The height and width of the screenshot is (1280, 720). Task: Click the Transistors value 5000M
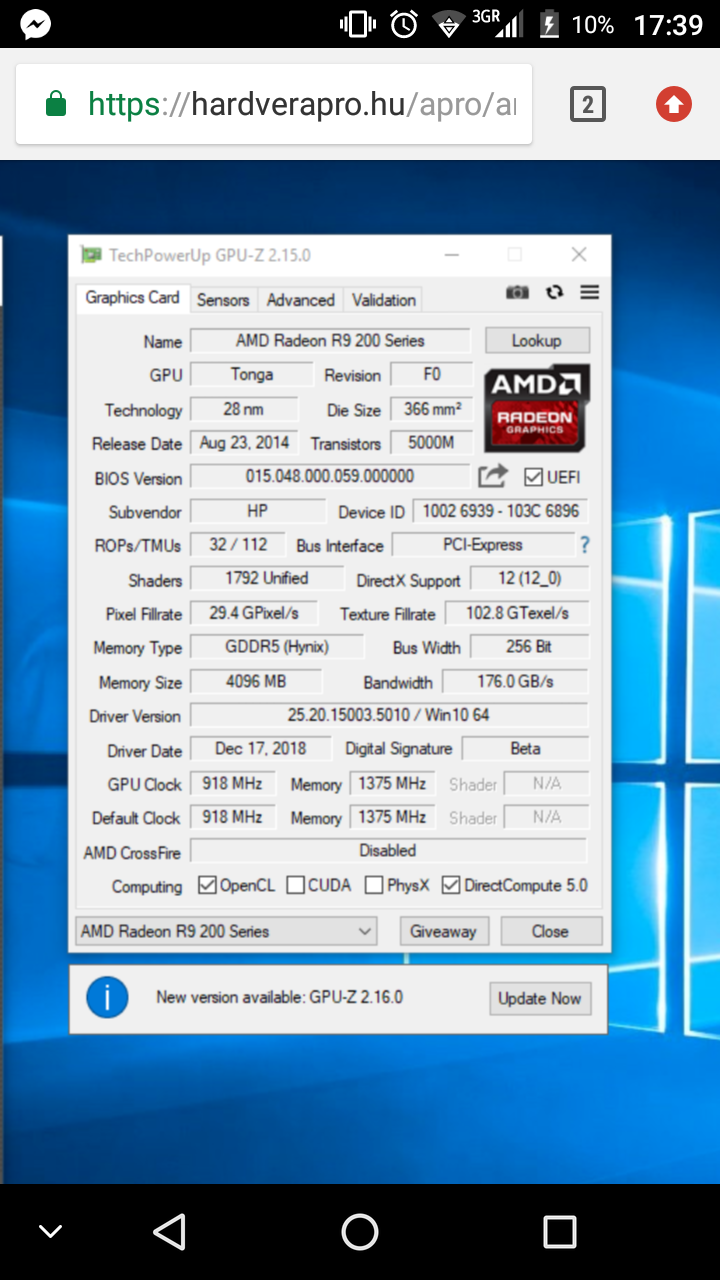(432, 443)
